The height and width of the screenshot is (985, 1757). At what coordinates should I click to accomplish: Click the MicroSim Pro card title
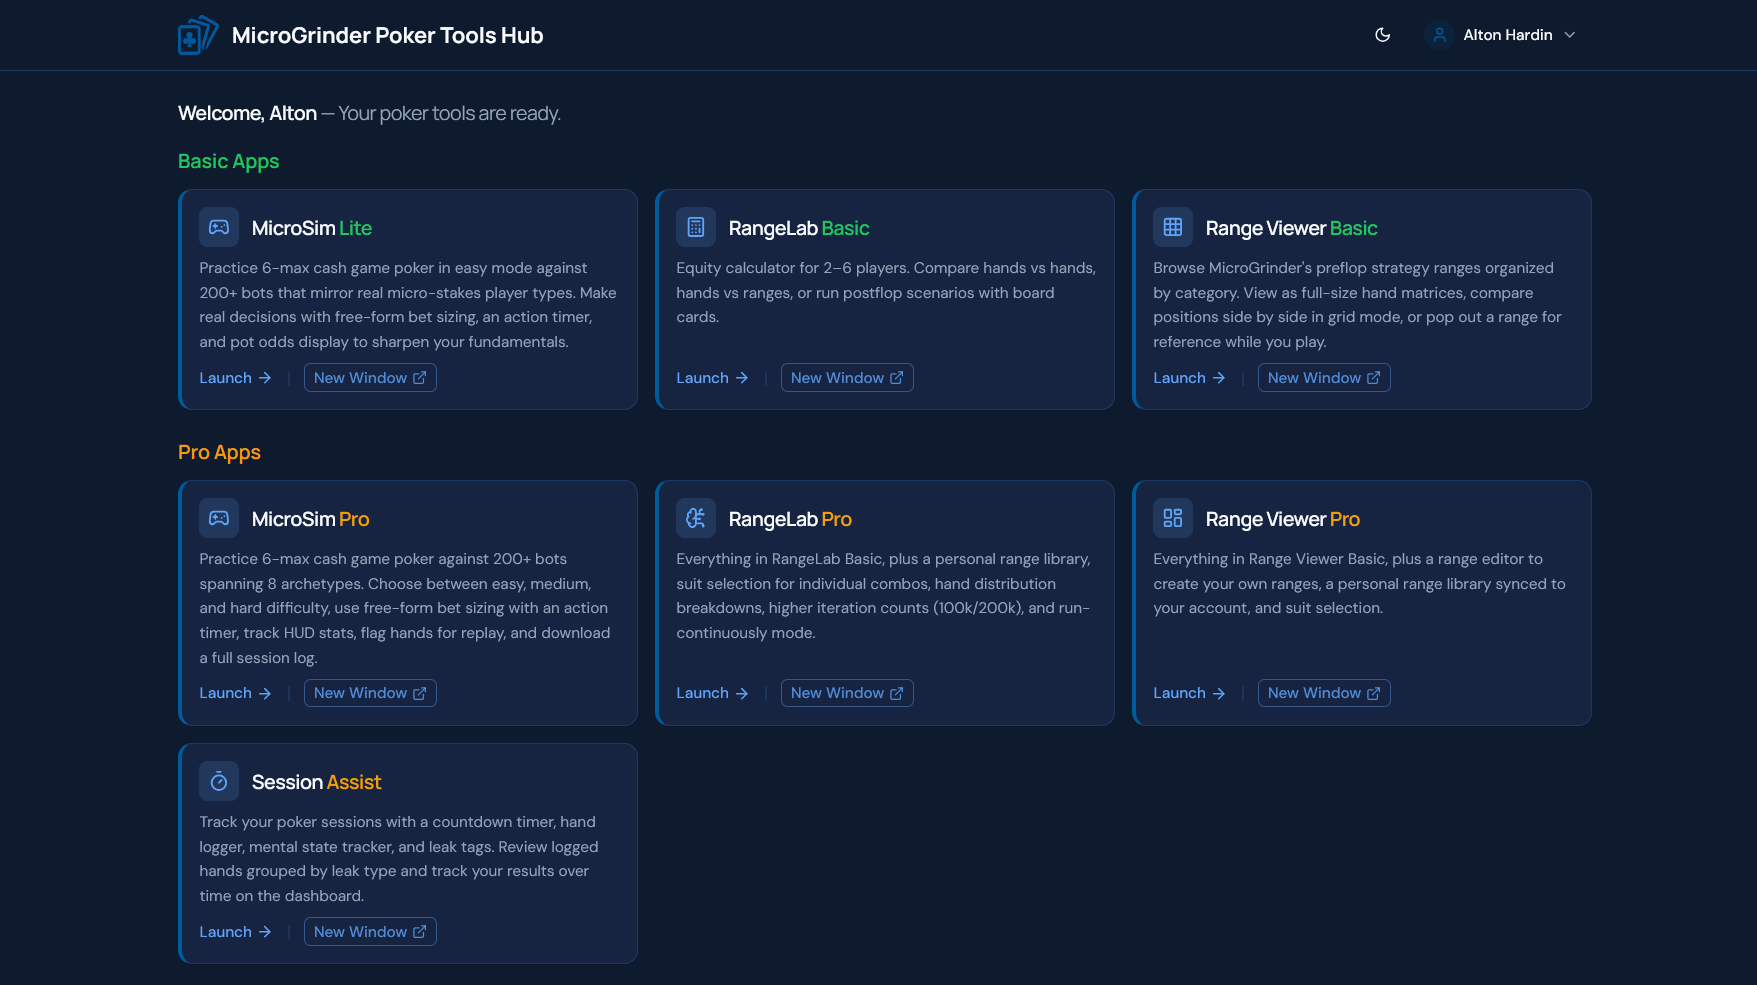click(x=310, y=519)
